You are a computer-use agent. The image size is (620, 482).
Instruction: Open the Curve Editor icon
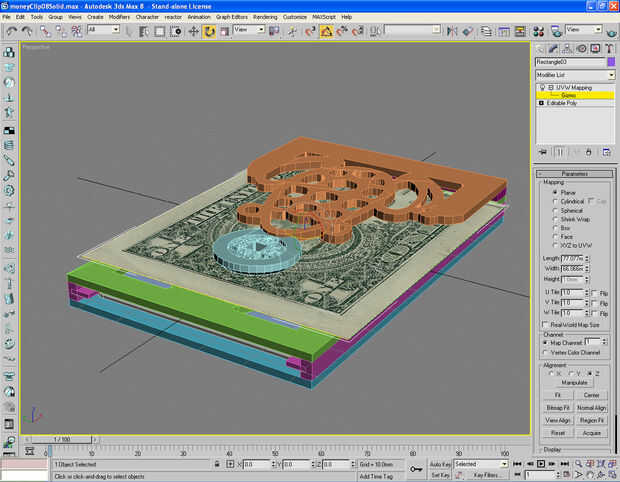504,32
